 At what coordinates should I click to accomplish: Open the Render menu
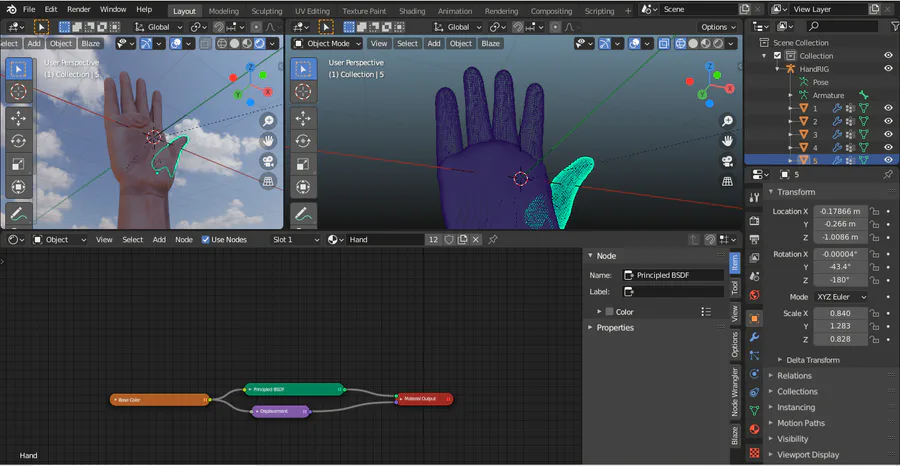(x=79, y=10)
